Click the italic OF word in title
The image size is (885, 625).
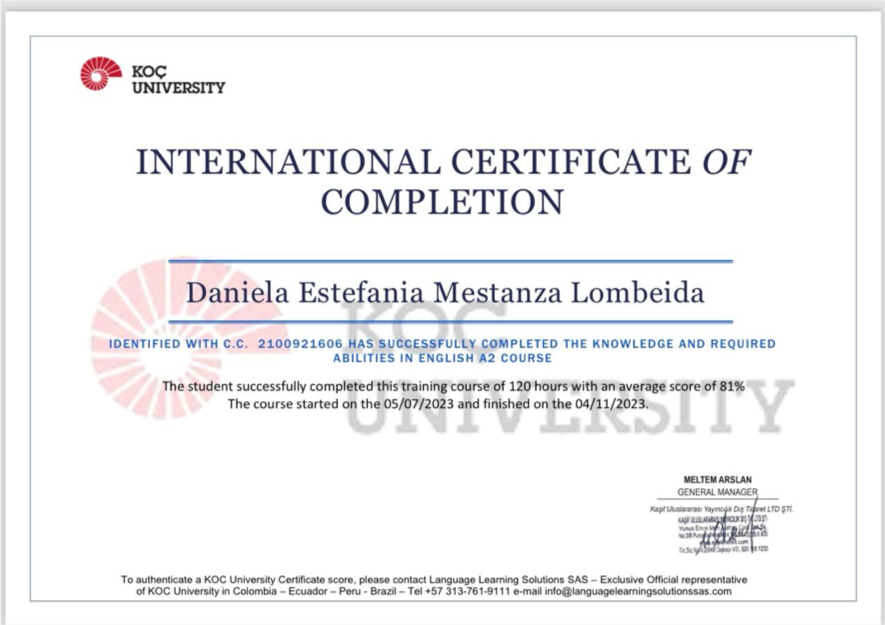[x=726, y=162]
